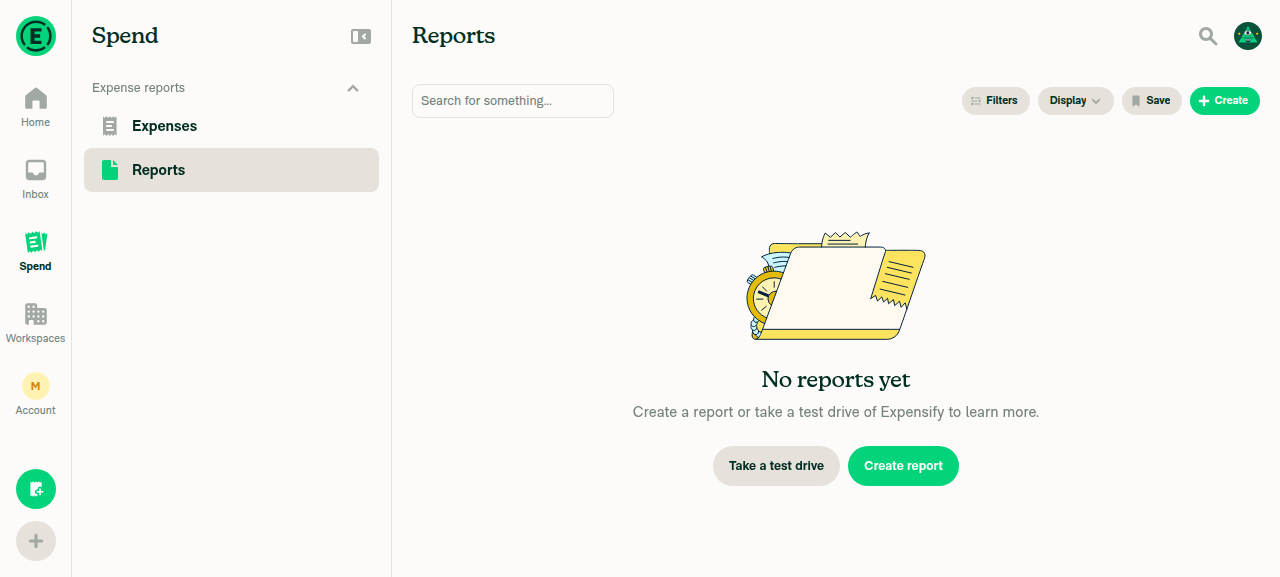
Task: Click the Reports page title
Action: pyautogui.click(x=454, y=36)
